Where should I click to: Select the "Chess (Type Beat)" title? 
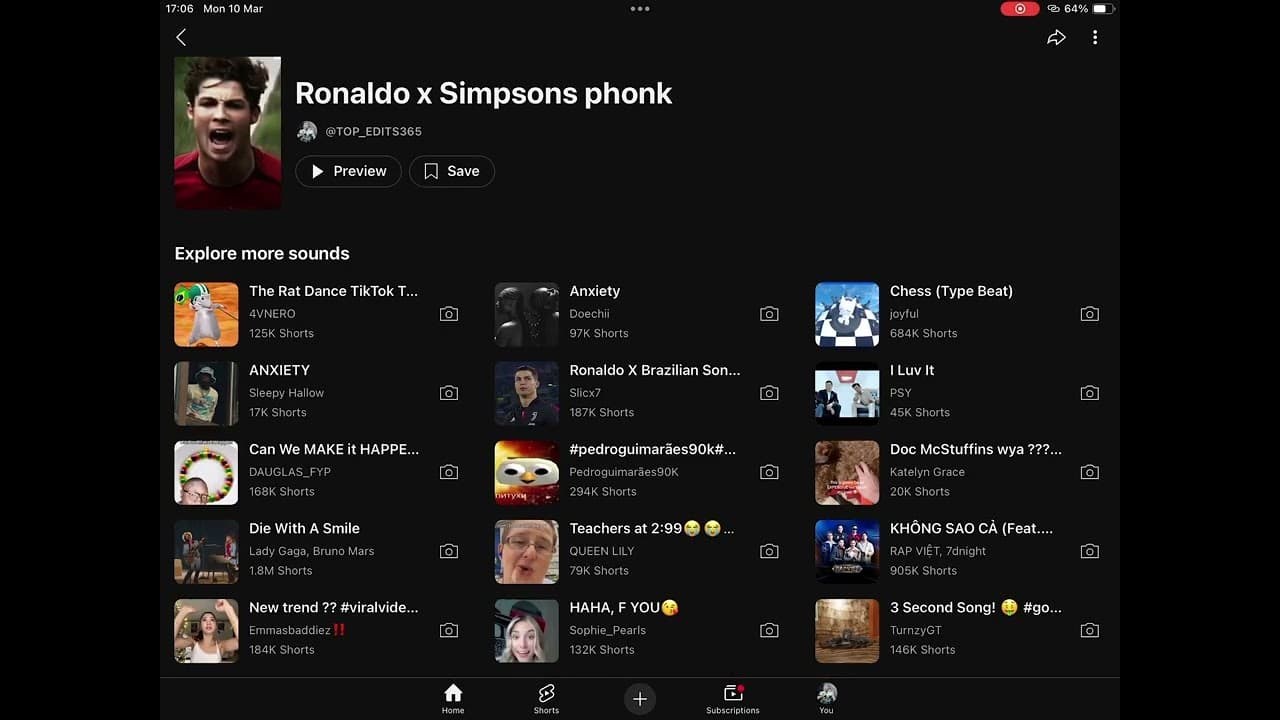tap(951, 291)
